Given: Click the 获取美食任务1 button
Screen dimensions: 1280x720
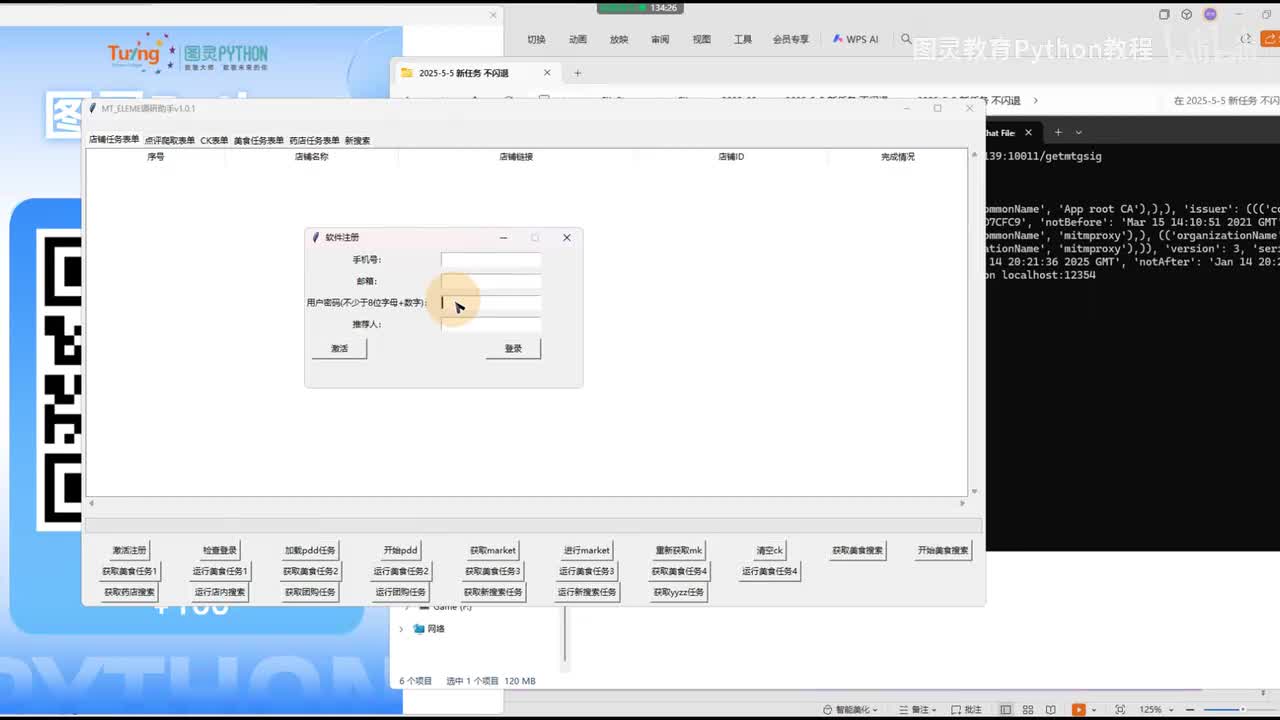Looking at the screenshot, I should (129, 571).
